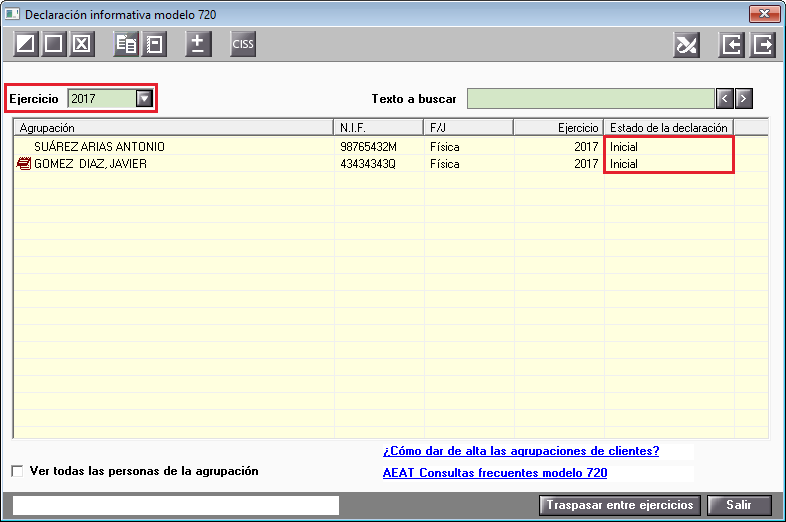Open AEAT Consultas frecuentes modelo 720 link

coord(495,473)
